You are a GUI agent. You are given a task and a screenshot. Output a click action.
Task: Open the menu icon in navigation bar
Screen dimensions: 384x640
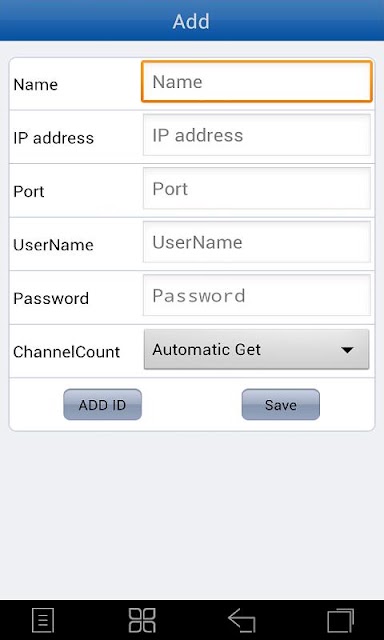click(x=43, y=621)
